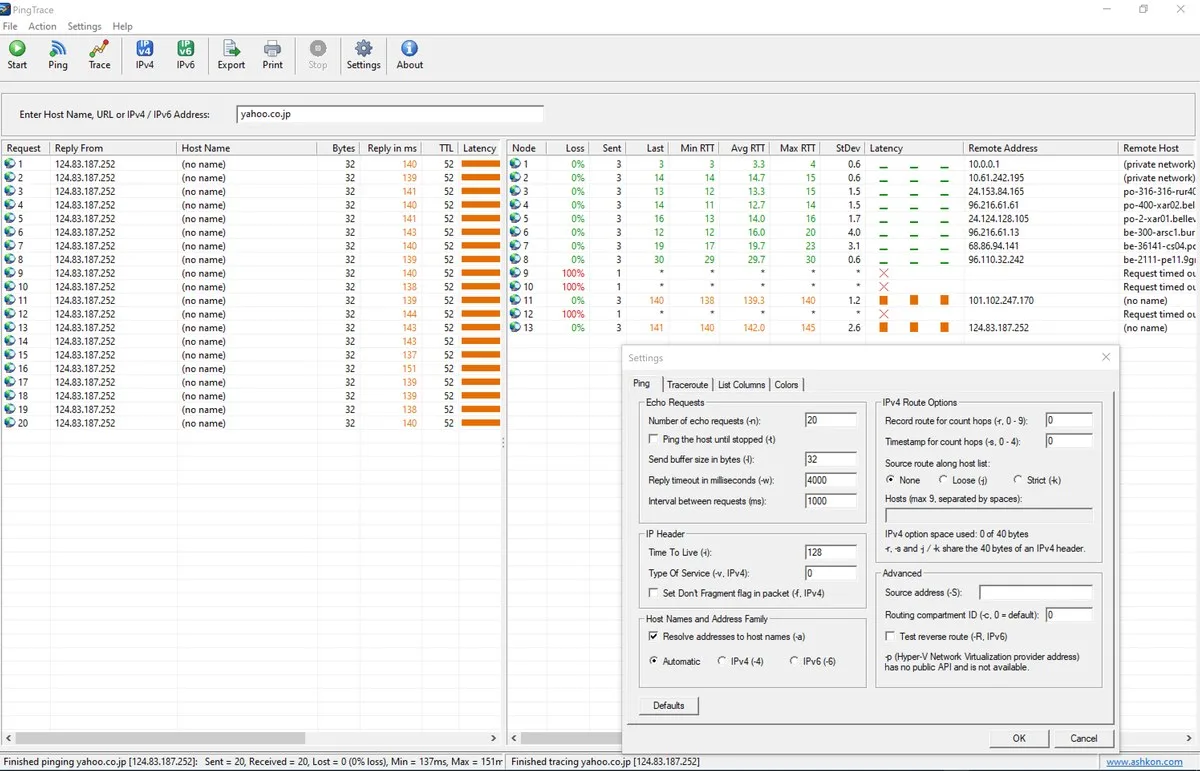
Task: Click the Export toolbar icon
Action: pyautogui.click(x=231, y=48)
